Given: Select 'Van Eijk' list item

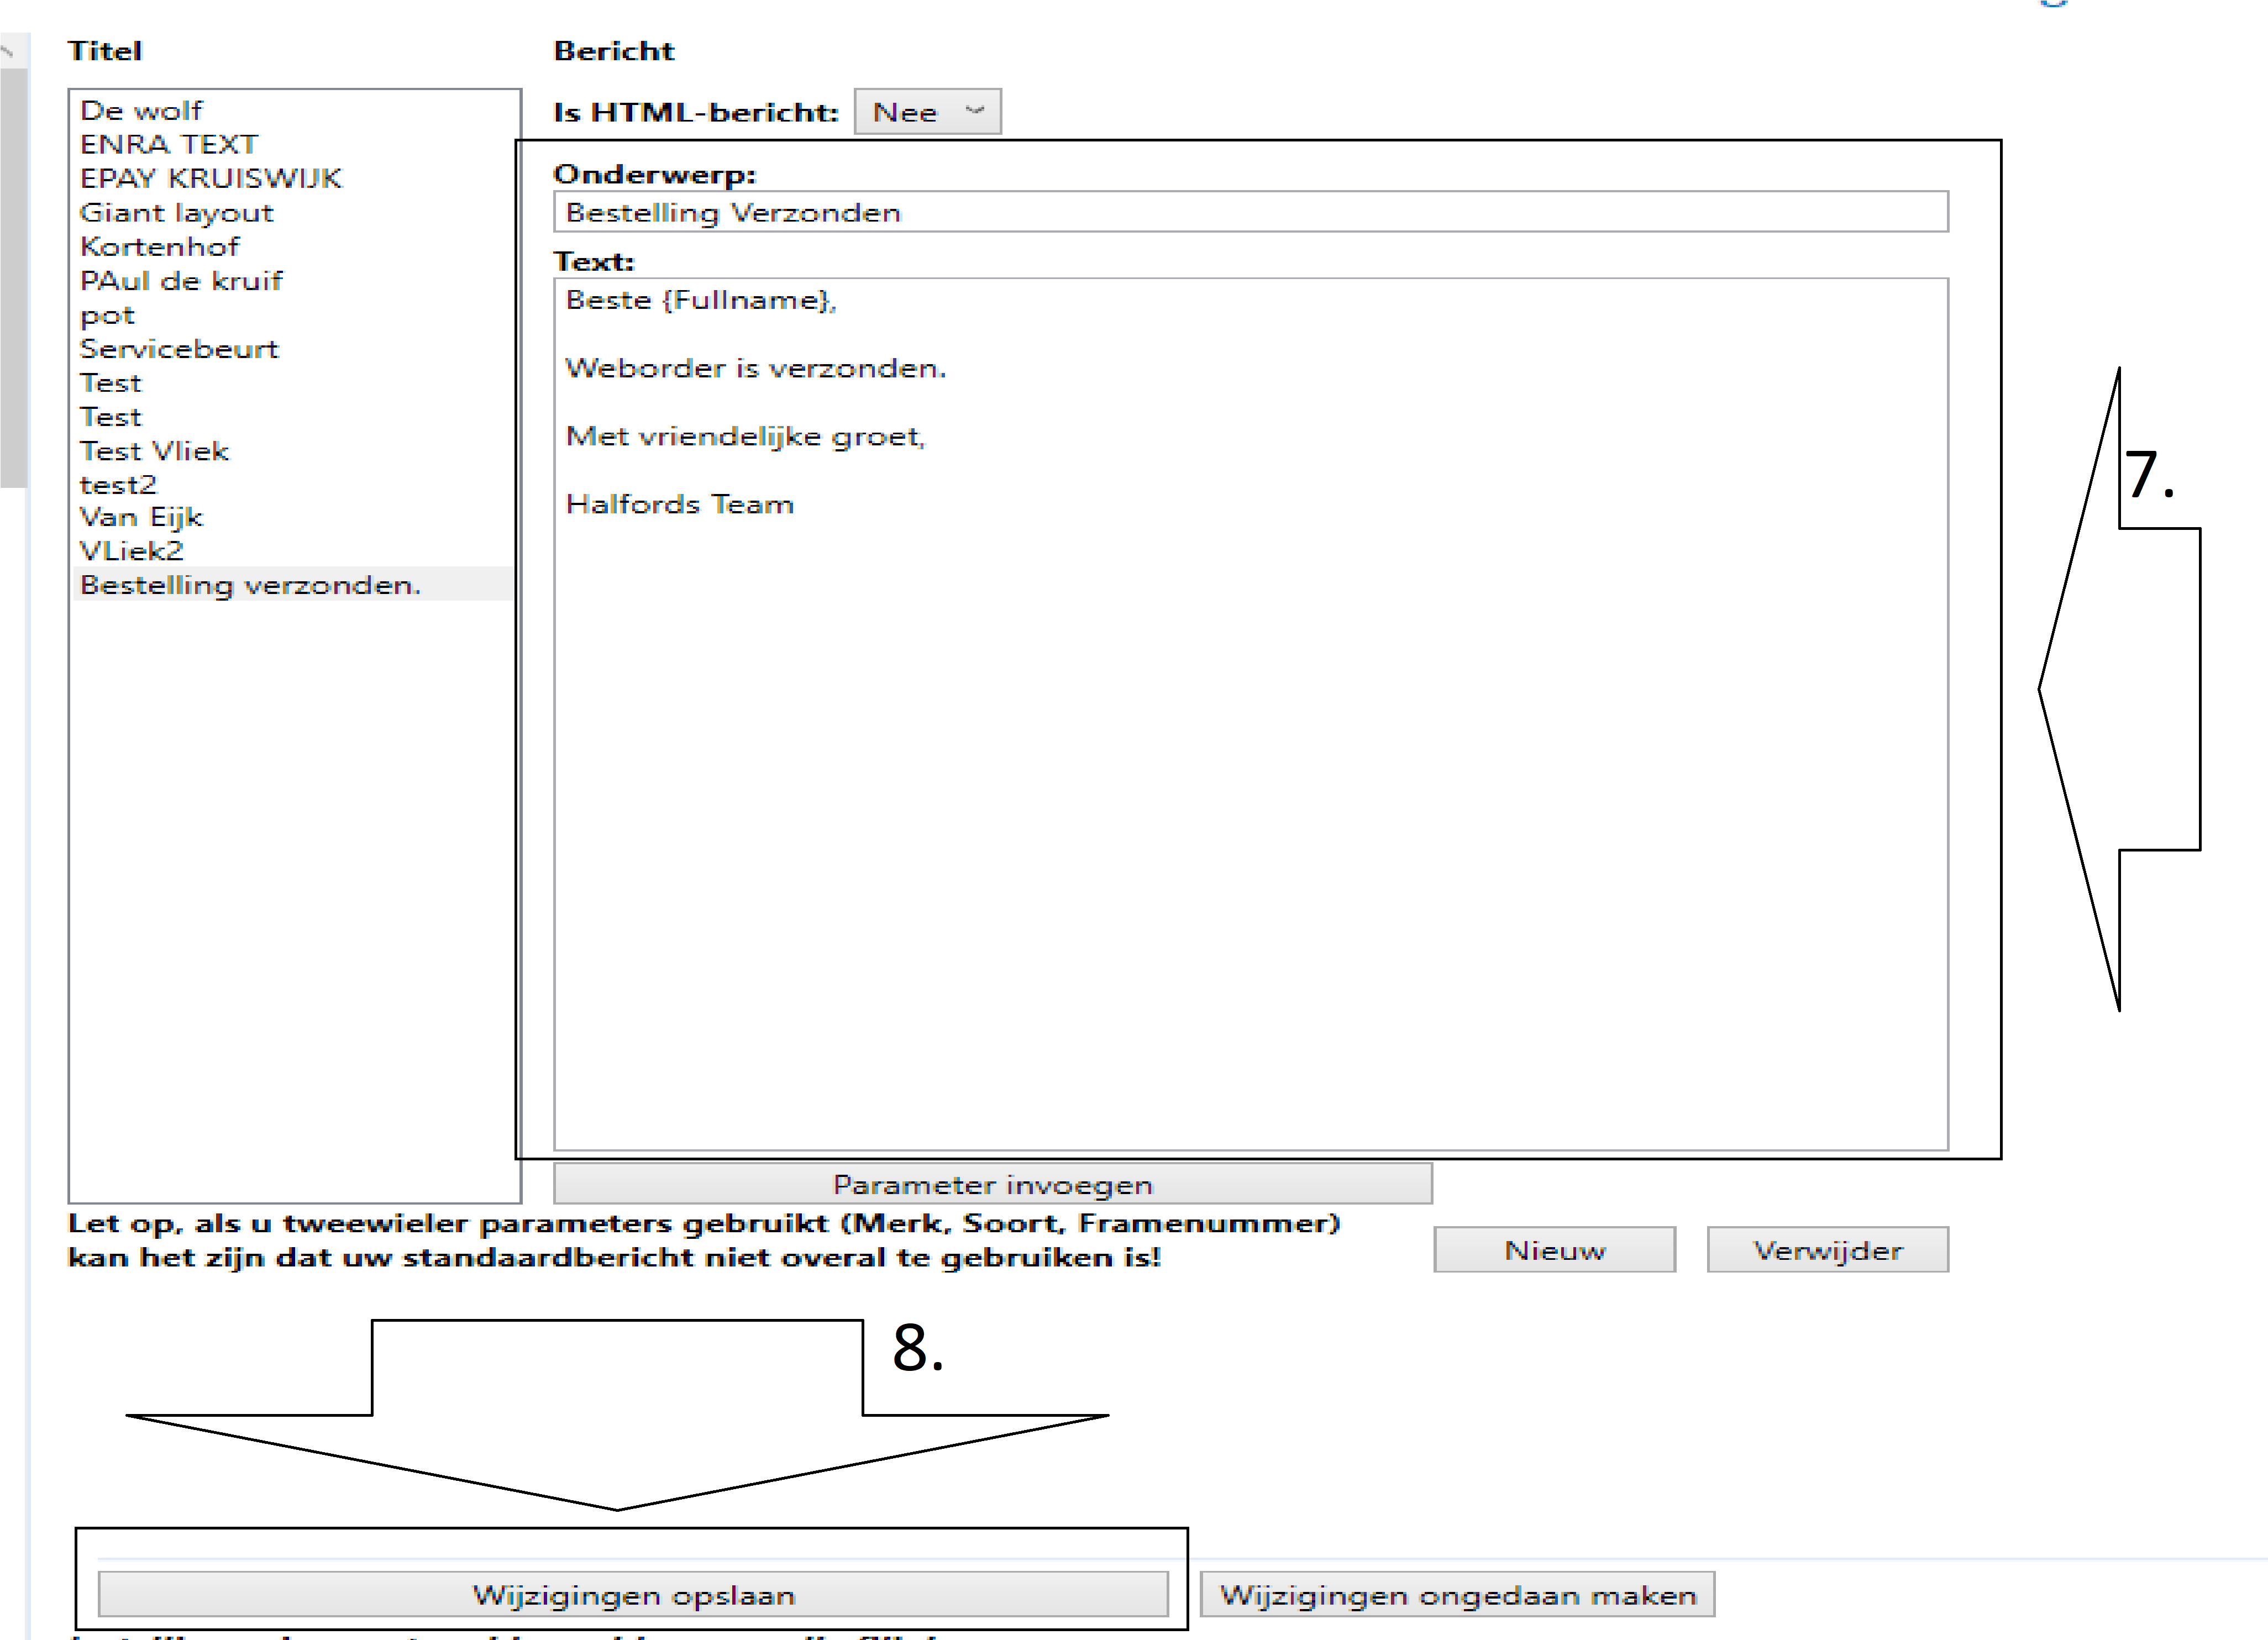Looking at the screenshot, I should pyautogui.click(x=141, y=517).
